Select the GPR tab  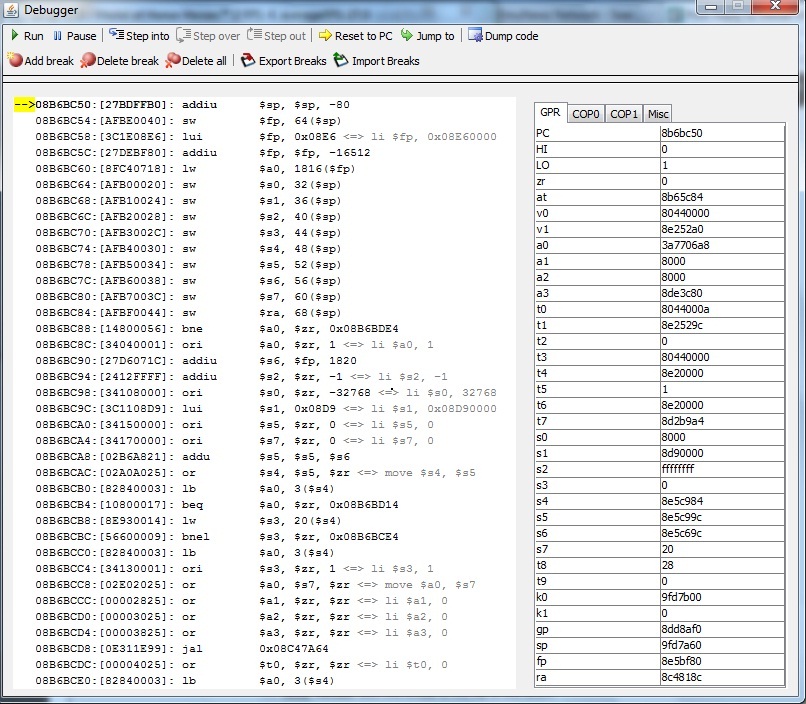tap(550, 113)
